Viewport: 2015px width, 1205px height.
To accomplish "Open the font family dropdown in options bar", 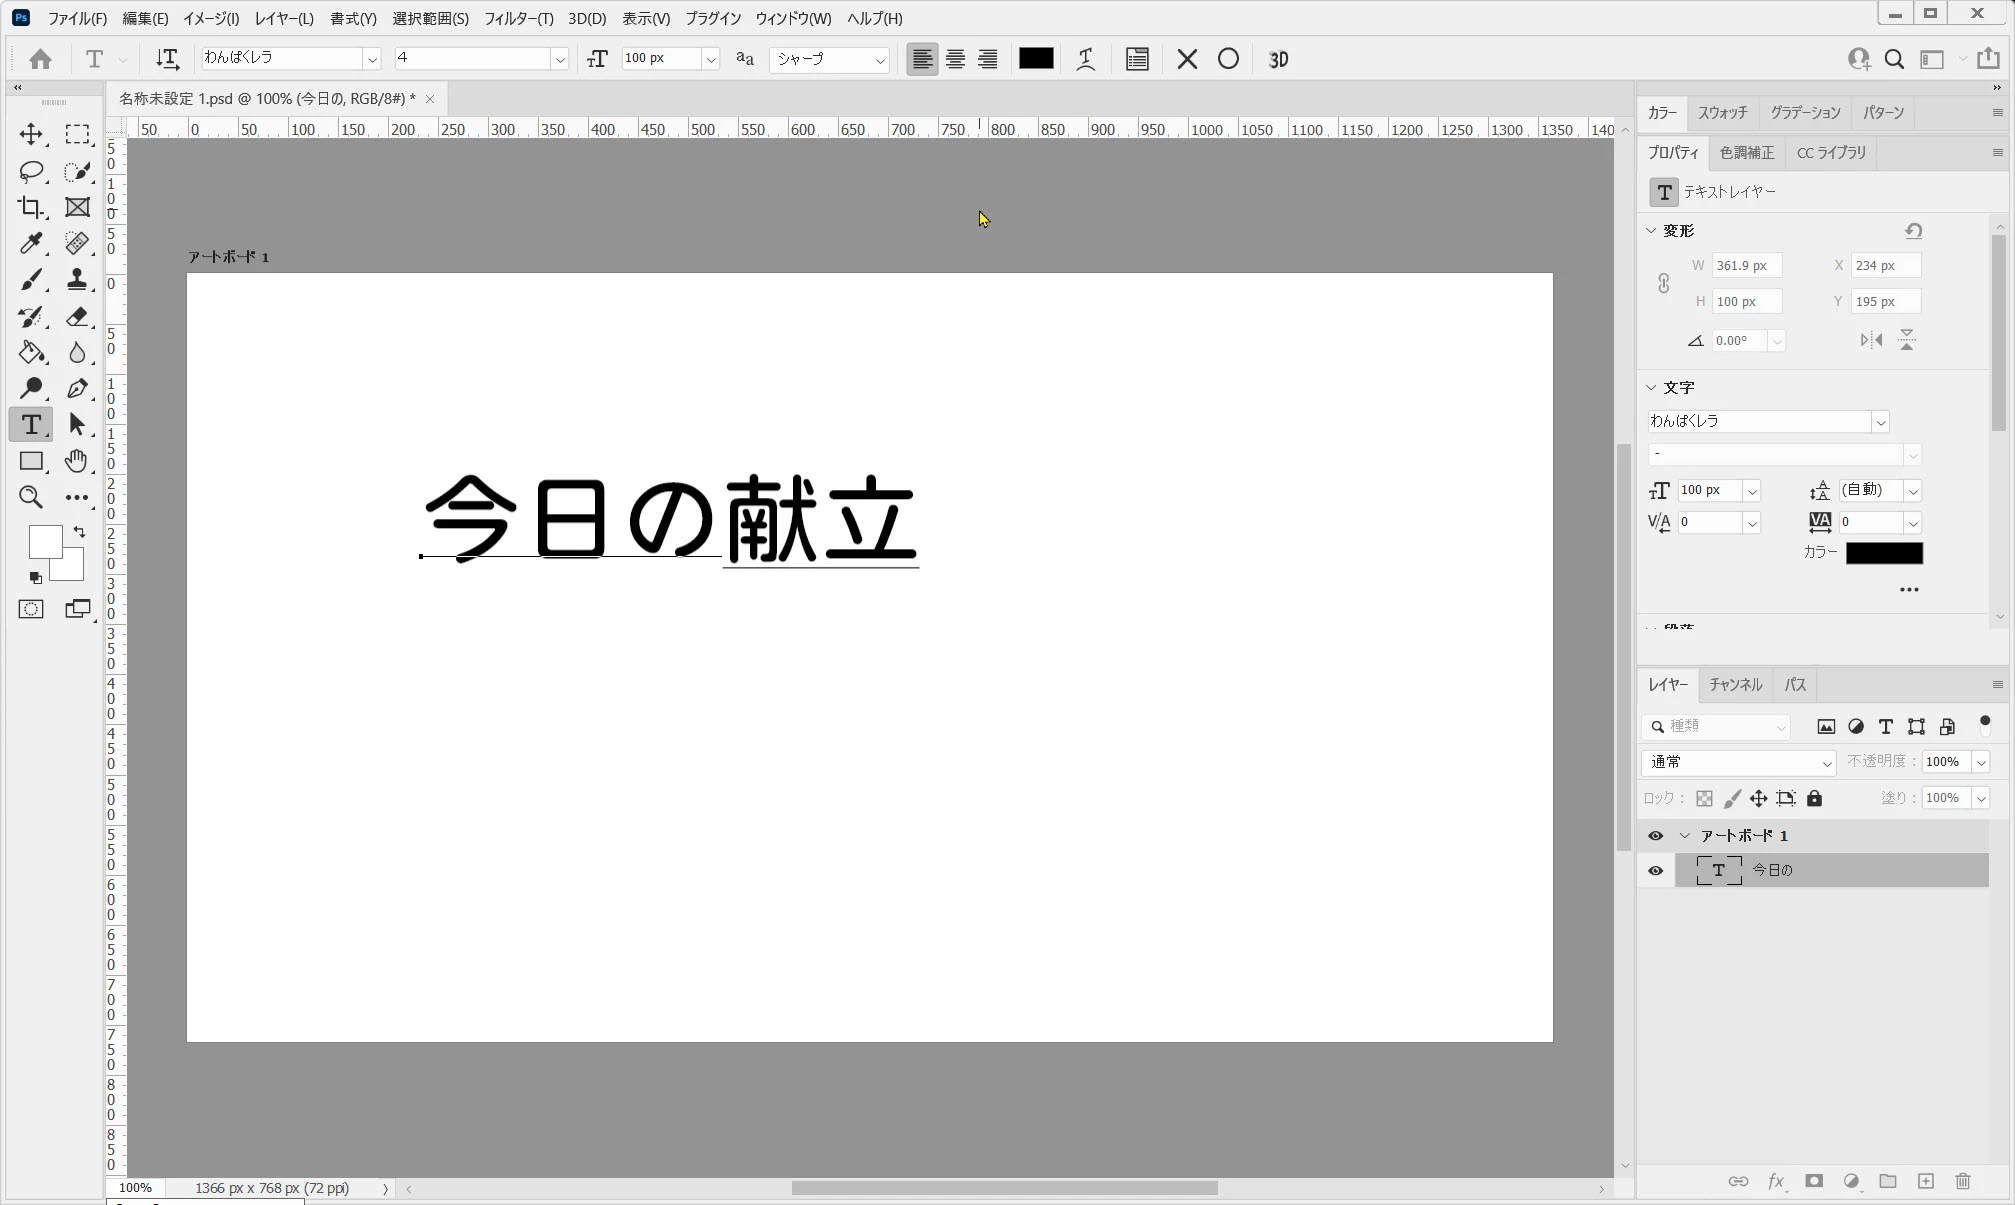I will coord(372,59).
